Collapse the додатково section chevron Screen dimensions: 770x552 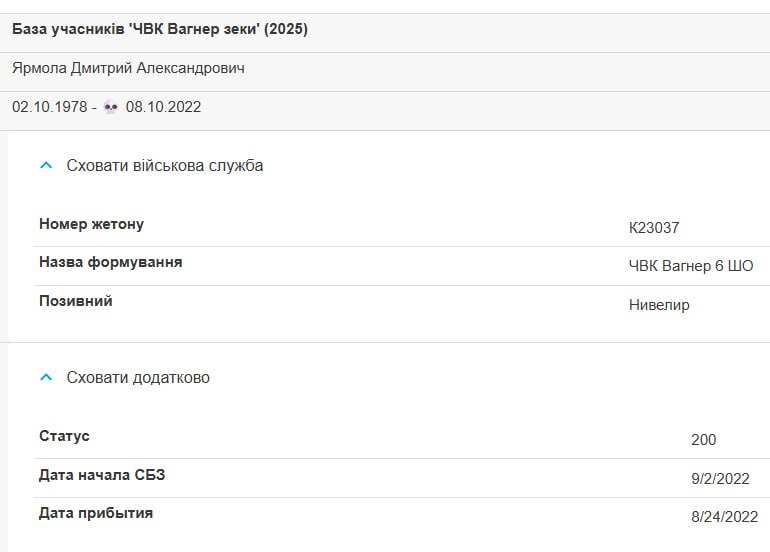click(46, 377)
